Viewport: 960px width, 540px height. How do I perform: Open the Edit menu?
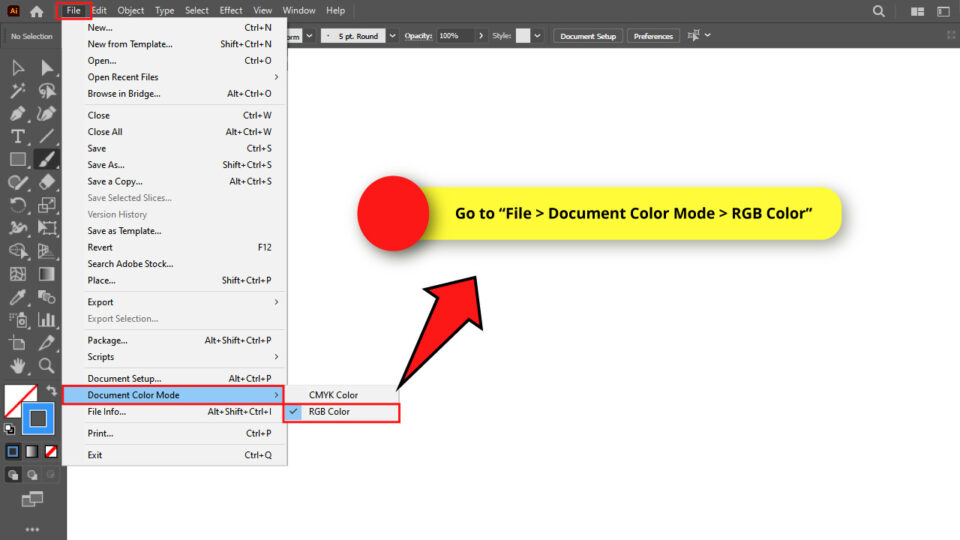click(99, 10)
